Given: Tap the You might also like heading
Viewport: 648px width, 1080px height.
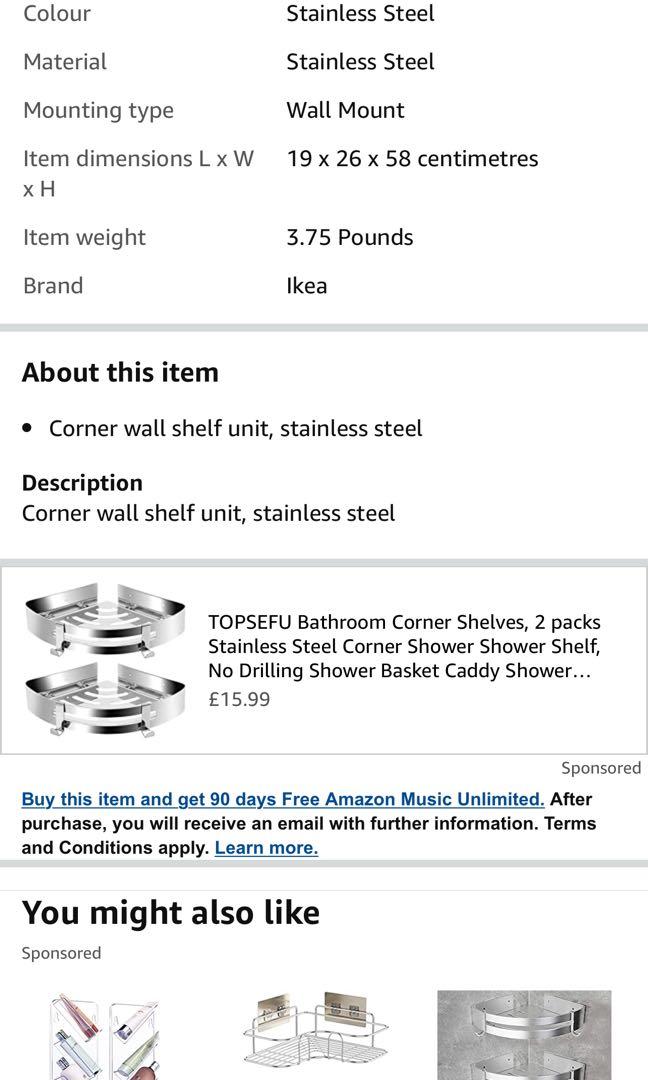Looking at the screenshot, I should [x=171, y=912].
